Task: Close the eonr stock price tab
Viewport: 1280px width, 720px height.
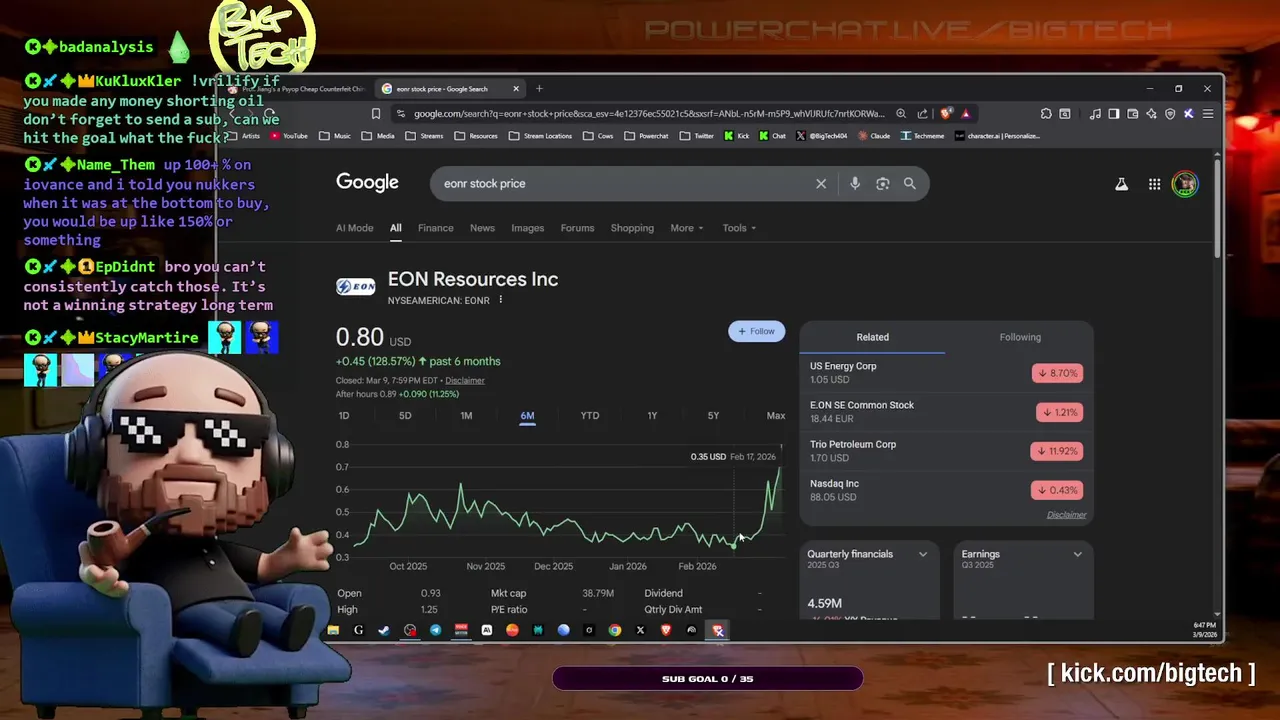Action: 516,89
